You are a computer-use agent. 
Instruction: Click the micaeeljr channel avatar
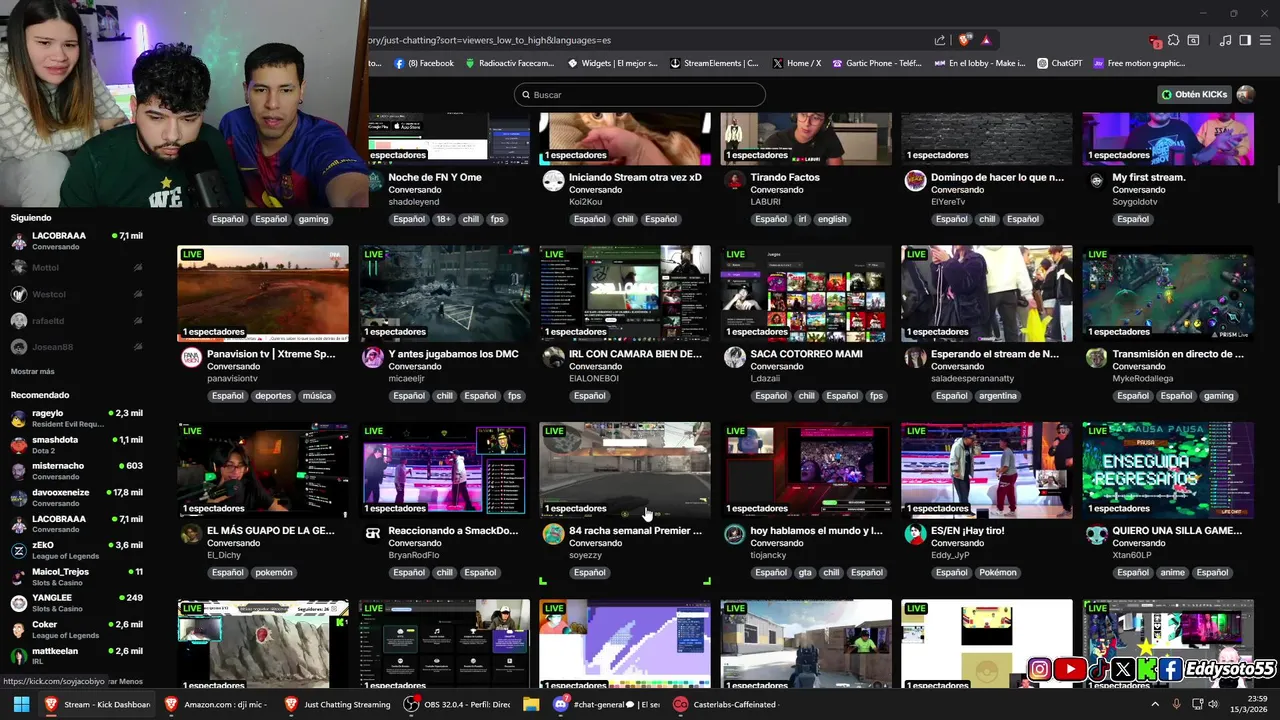point(372,358)
